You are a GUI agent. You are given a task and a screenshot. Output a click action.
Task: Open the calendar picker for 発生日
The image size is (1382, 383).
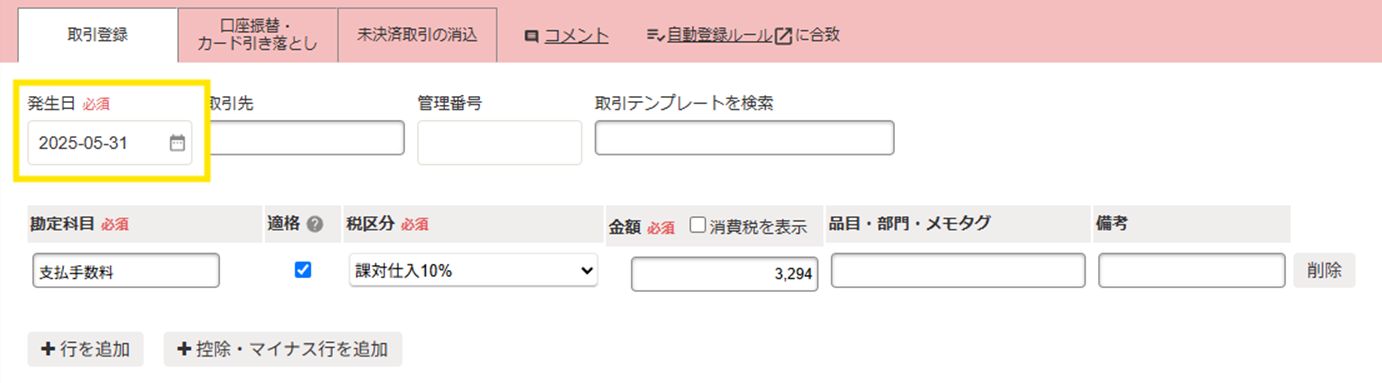click(x=177, y=143)
